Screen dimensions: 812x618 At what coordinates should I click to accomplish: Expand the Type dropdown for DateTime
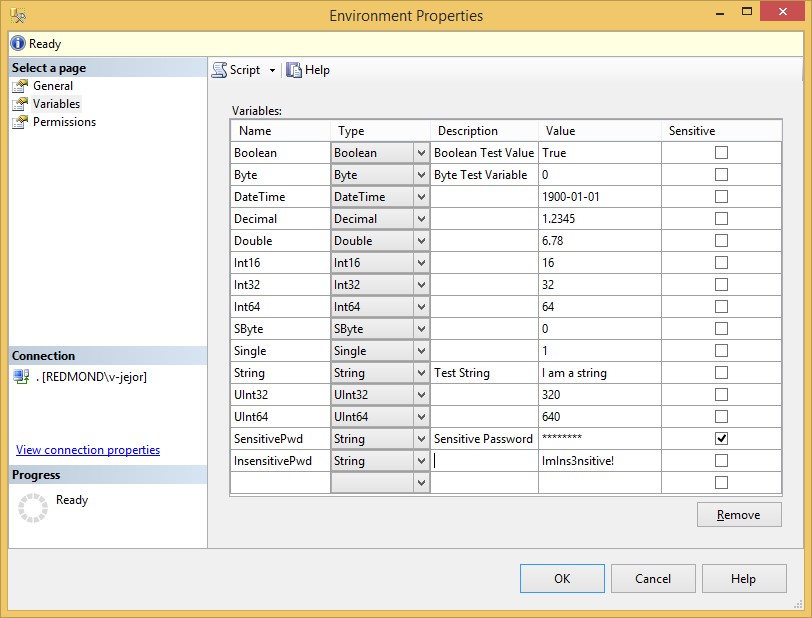tap(421, 197)
